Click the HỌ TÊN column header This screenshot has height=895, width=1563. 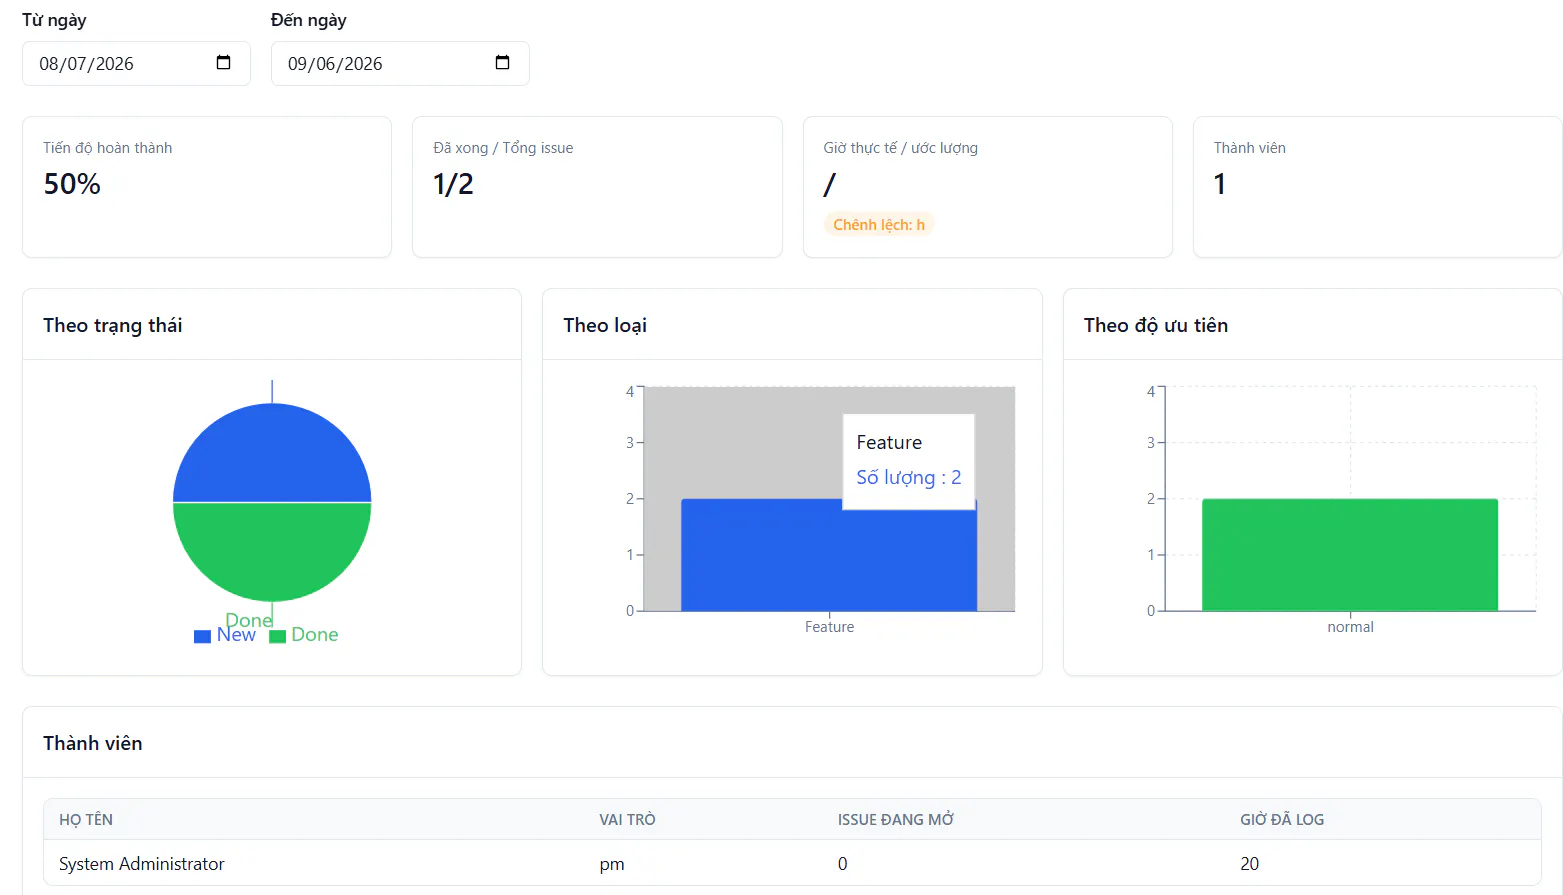(86, 819)
